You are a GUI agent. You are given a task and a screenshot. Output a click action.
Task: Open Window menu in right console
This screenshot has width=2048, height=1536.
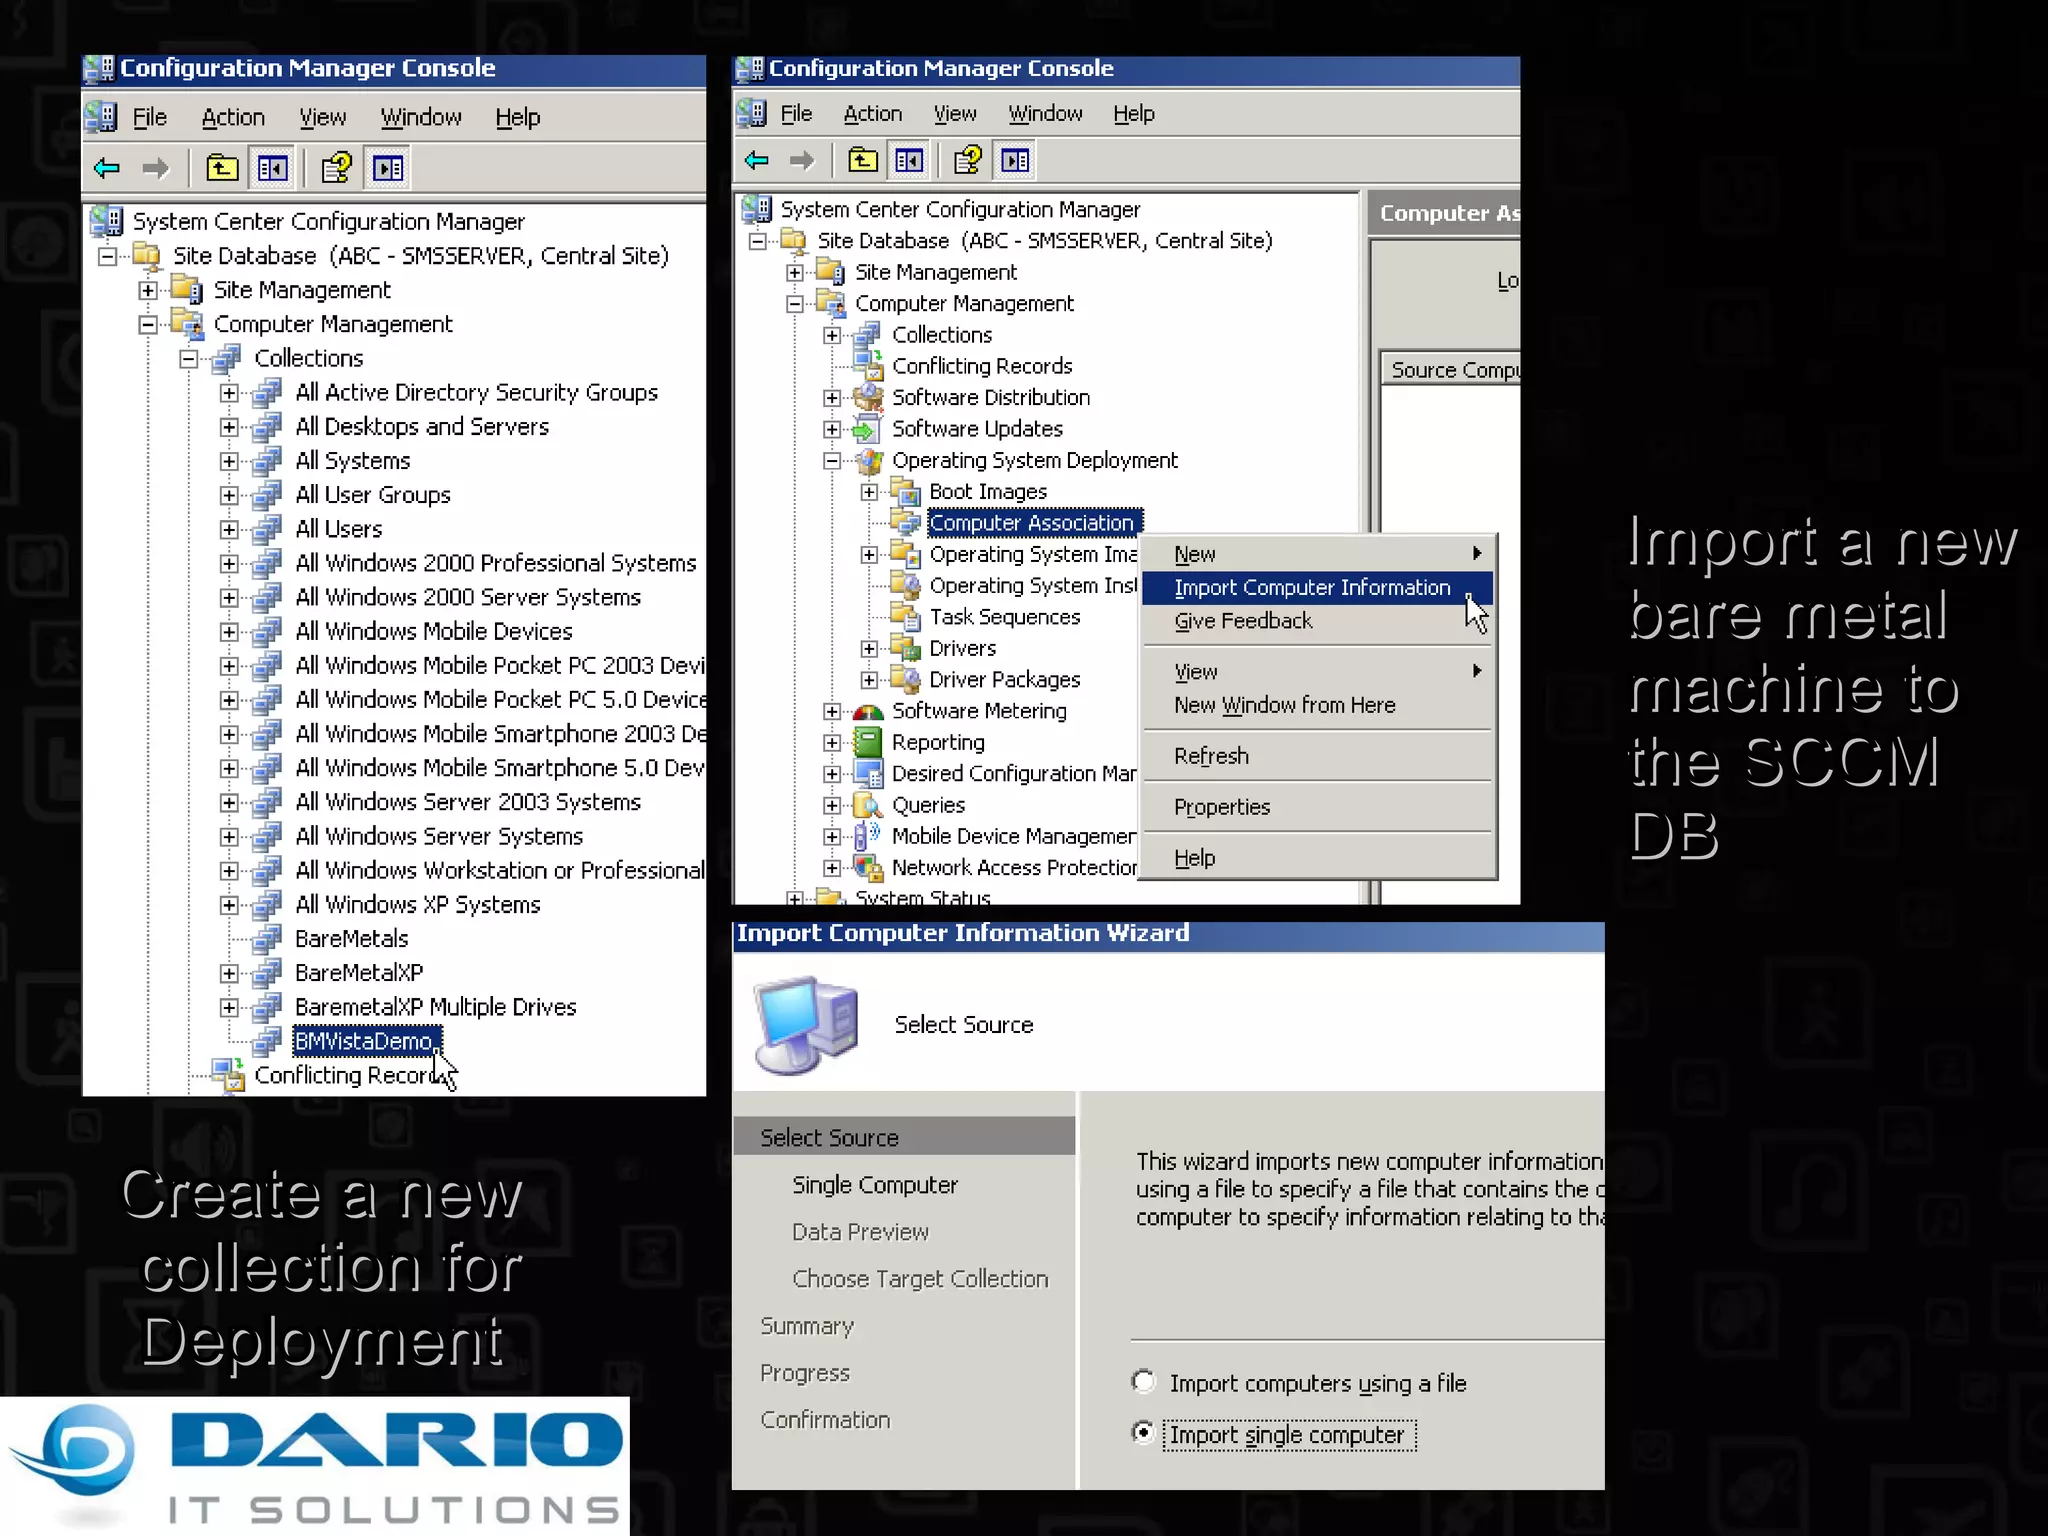click(x=1045, y=113)
